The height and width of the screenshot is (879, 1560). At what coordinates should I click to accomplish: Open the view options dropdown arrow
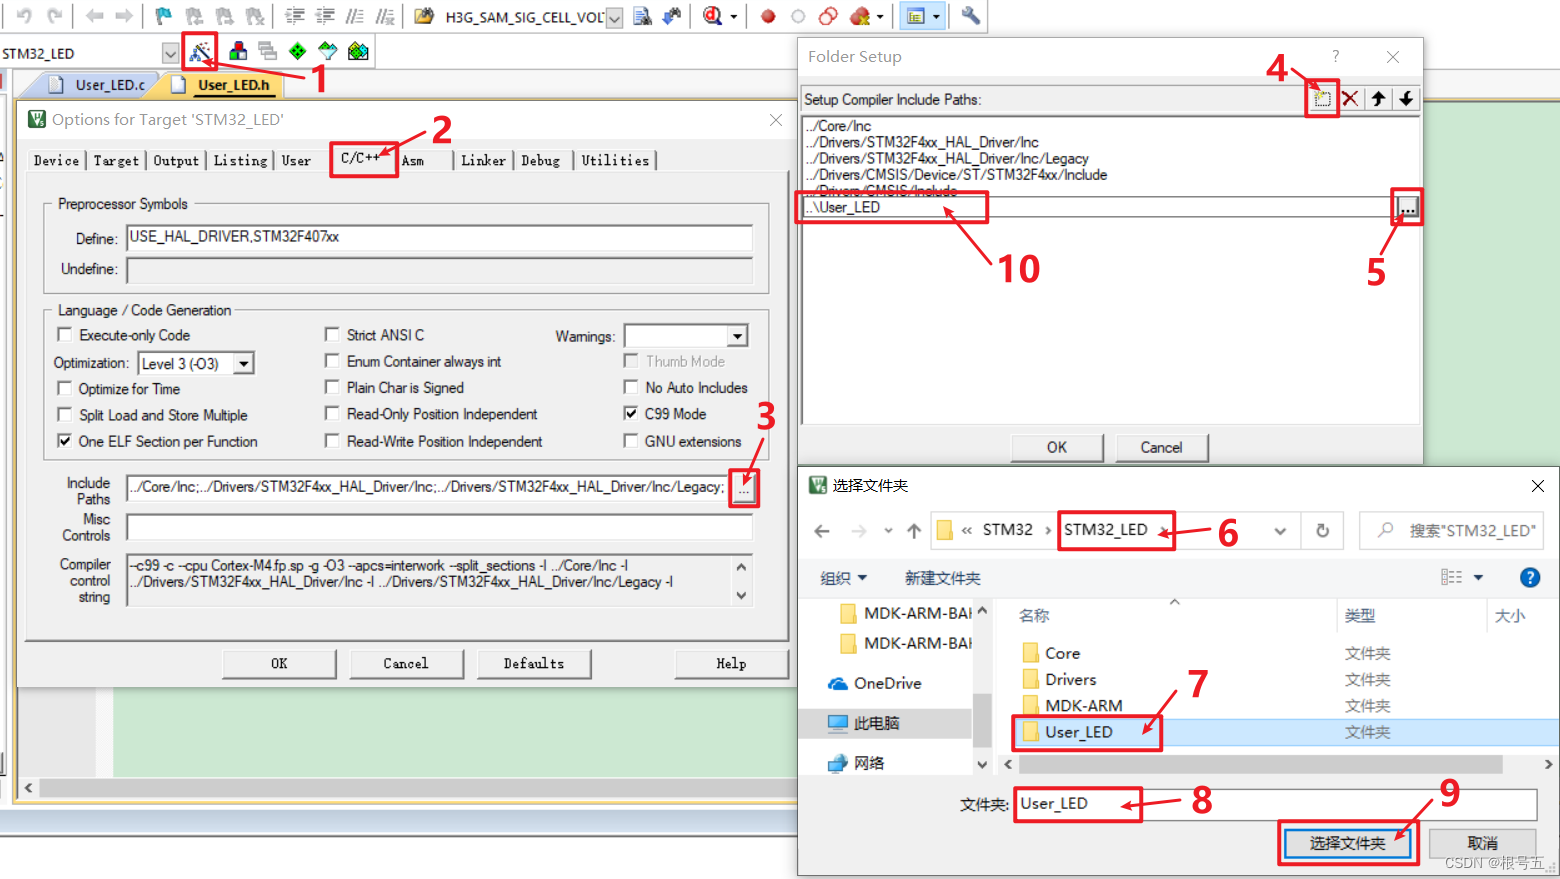click(x=1478, y=577)
